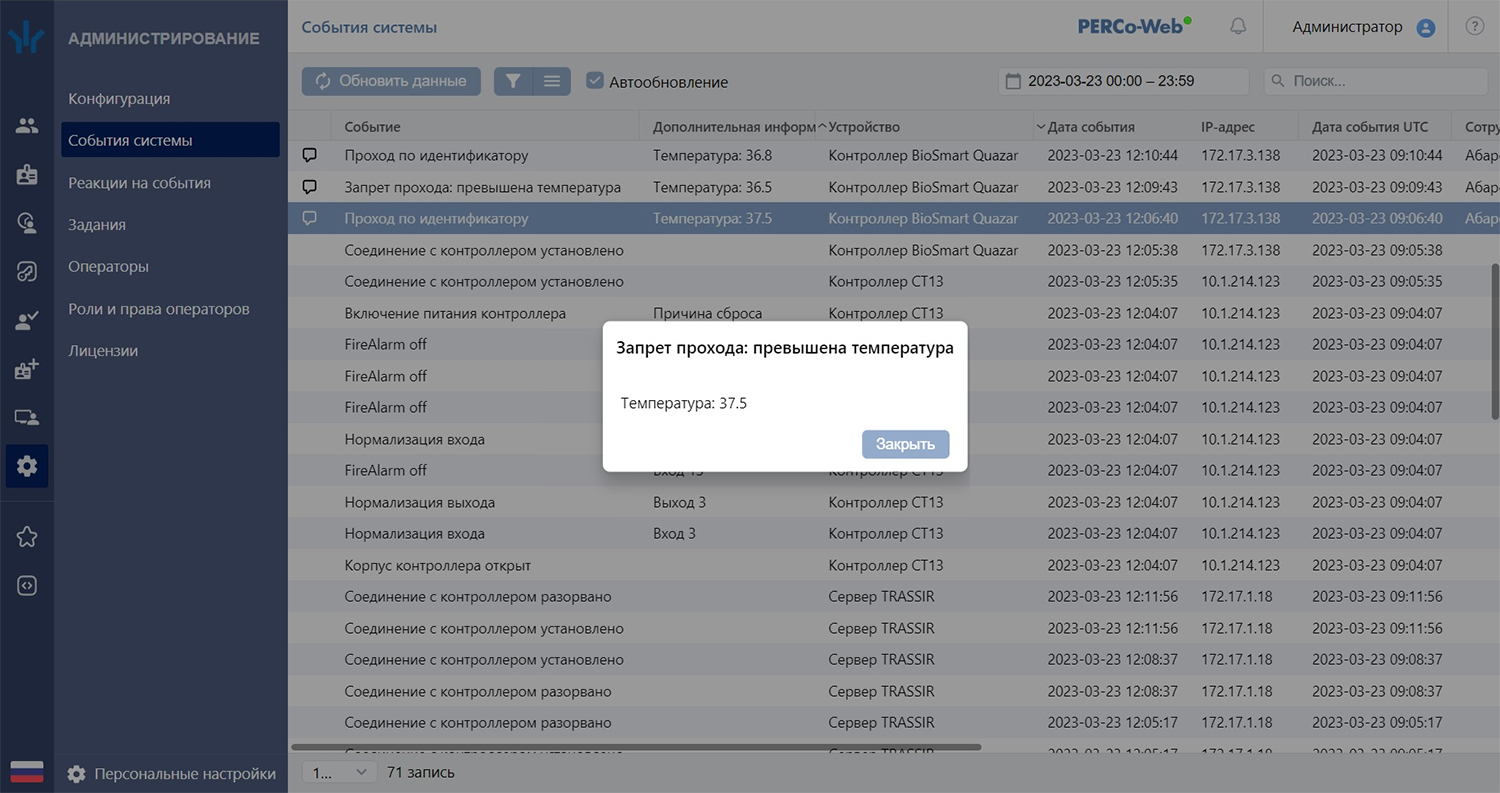Image resolution: width=1500 pixels, height=793 pixels.
Task: Click the filter funnel icon
Action: click(x=513, y=81)
